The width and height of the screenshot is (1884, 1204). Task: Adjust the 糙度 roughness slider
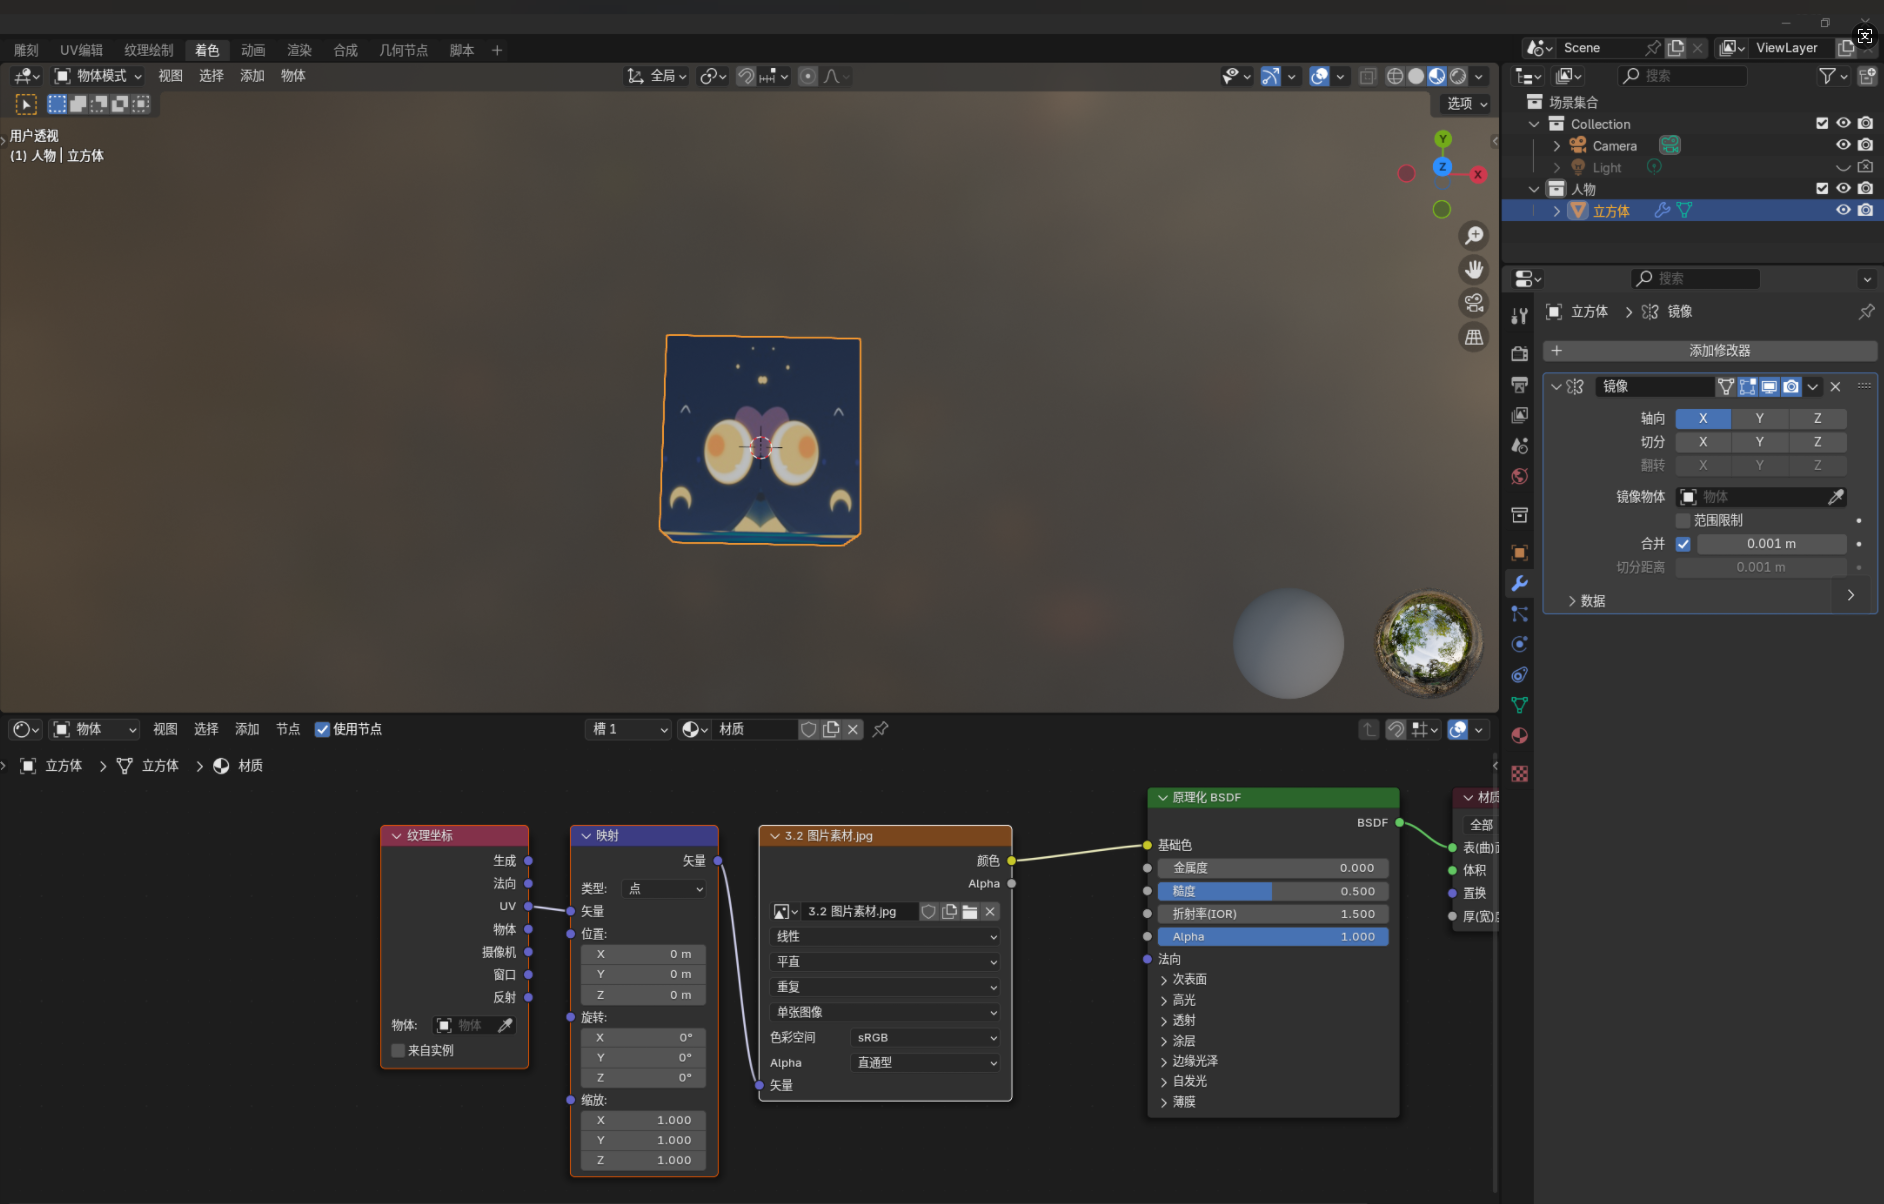tap(1273, 891)
